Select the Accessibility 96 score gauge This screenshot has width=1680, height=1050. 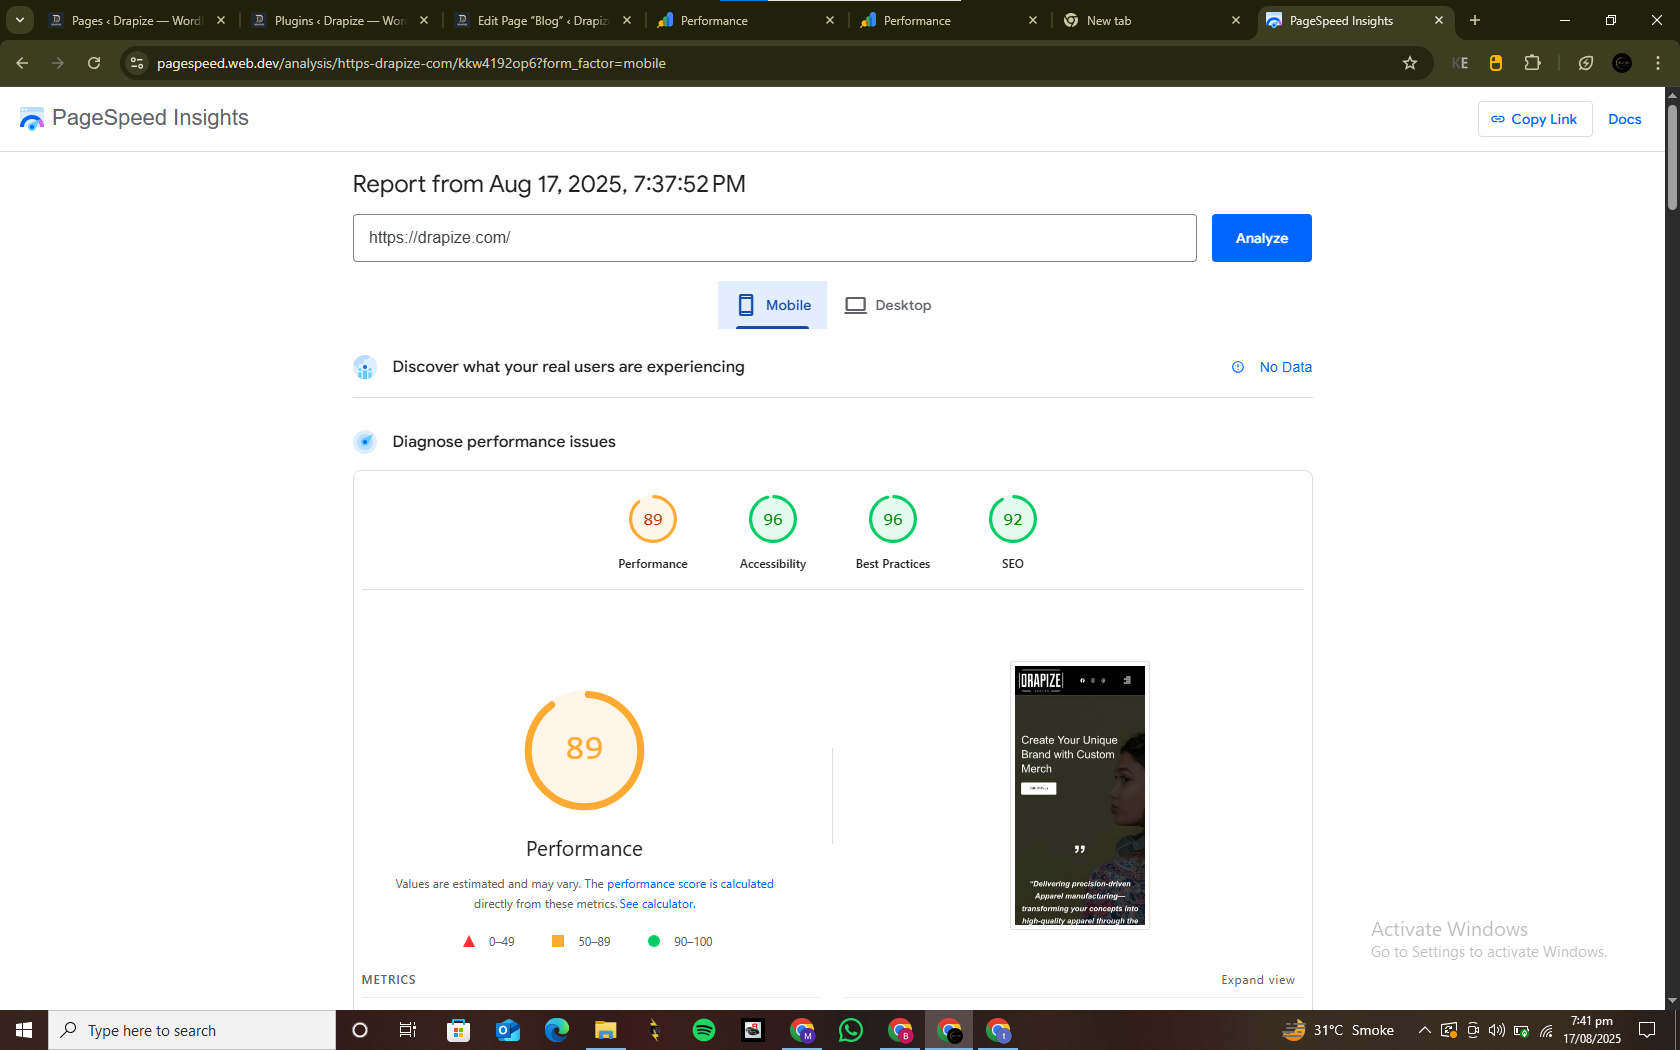[772, 533]
